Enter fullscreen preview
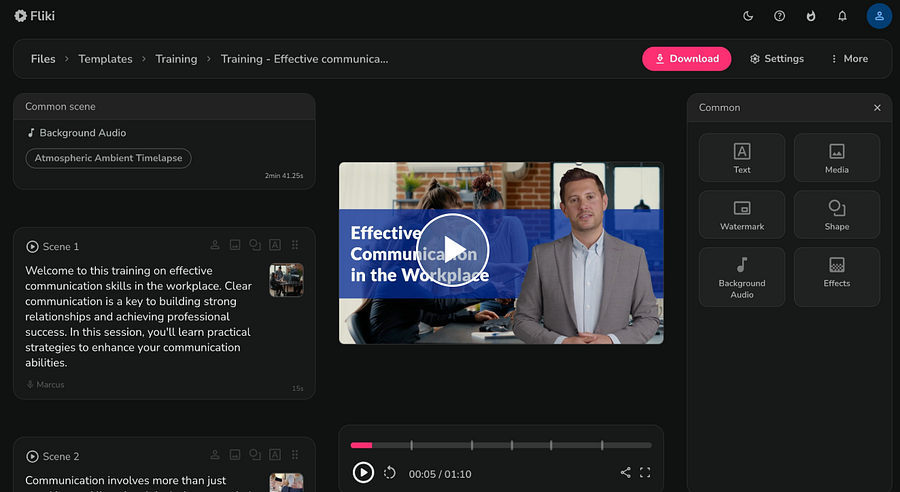Viewport: 900px width, 492px height. click(645, 472)
